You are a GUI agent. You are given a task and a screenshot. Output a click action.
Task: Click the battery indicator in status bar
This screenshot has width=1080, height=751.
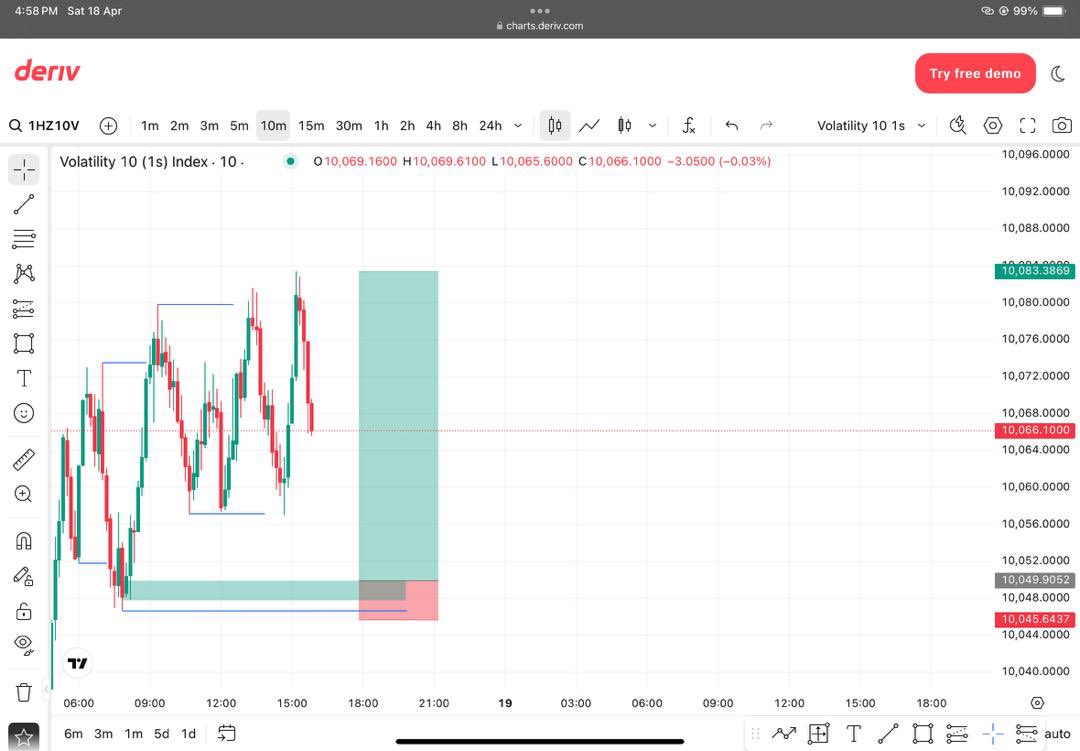(1055, 11)
